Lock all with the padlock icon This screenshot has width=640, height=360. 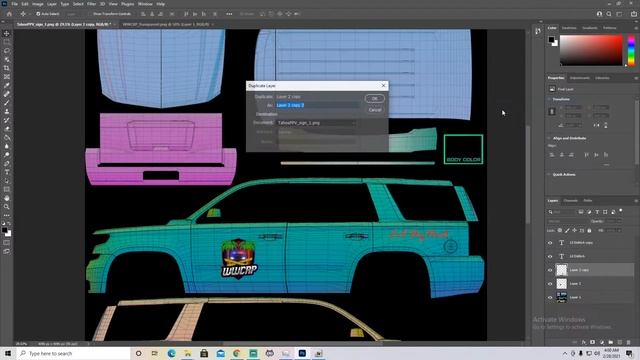coord(589,231)
